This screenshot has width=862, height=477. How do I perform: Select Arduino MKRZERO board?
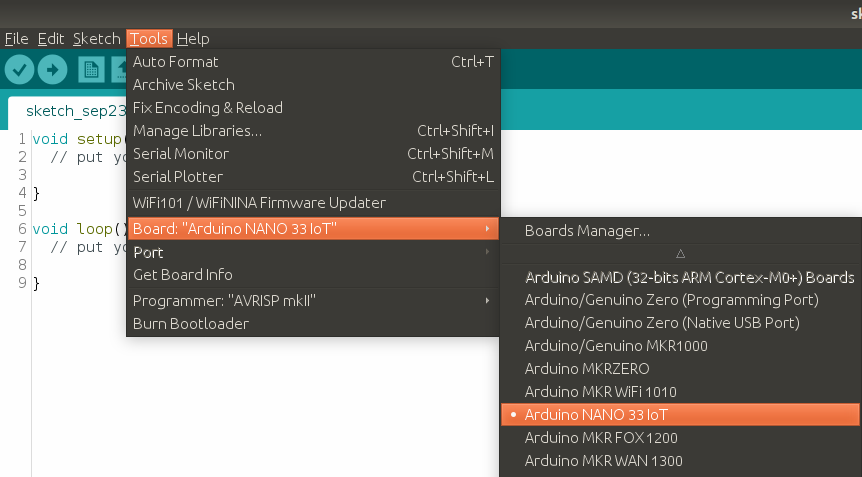[x=681, y=369]
